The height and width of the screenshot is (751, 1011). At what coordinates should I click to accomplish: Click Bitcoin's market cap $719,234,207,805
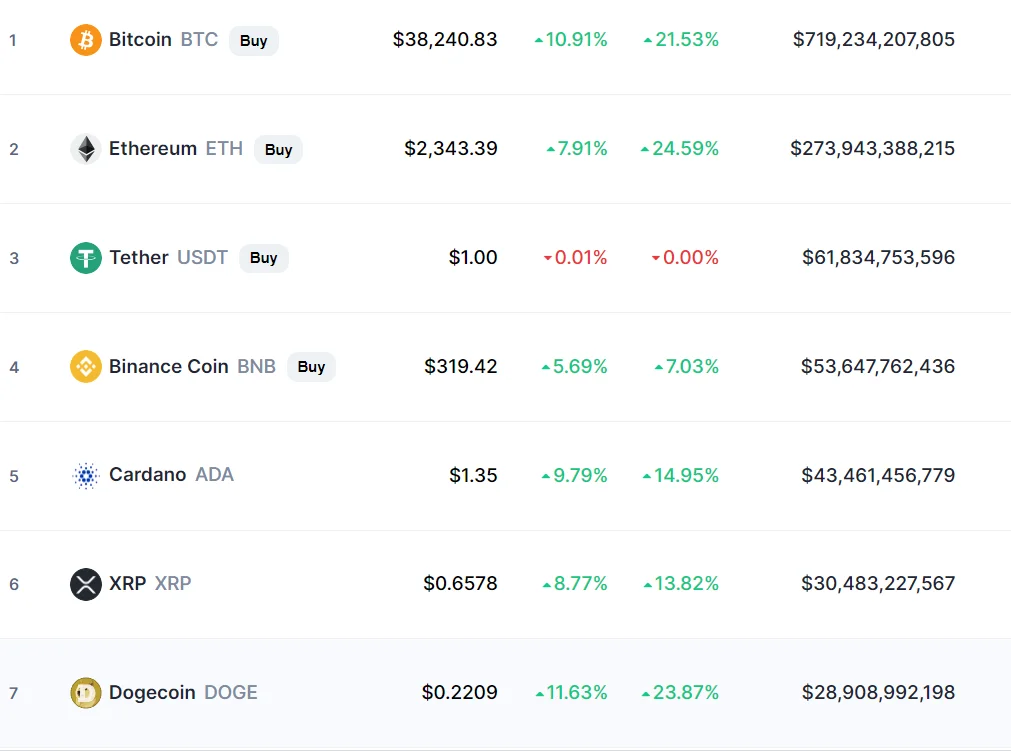click(874, 39)
